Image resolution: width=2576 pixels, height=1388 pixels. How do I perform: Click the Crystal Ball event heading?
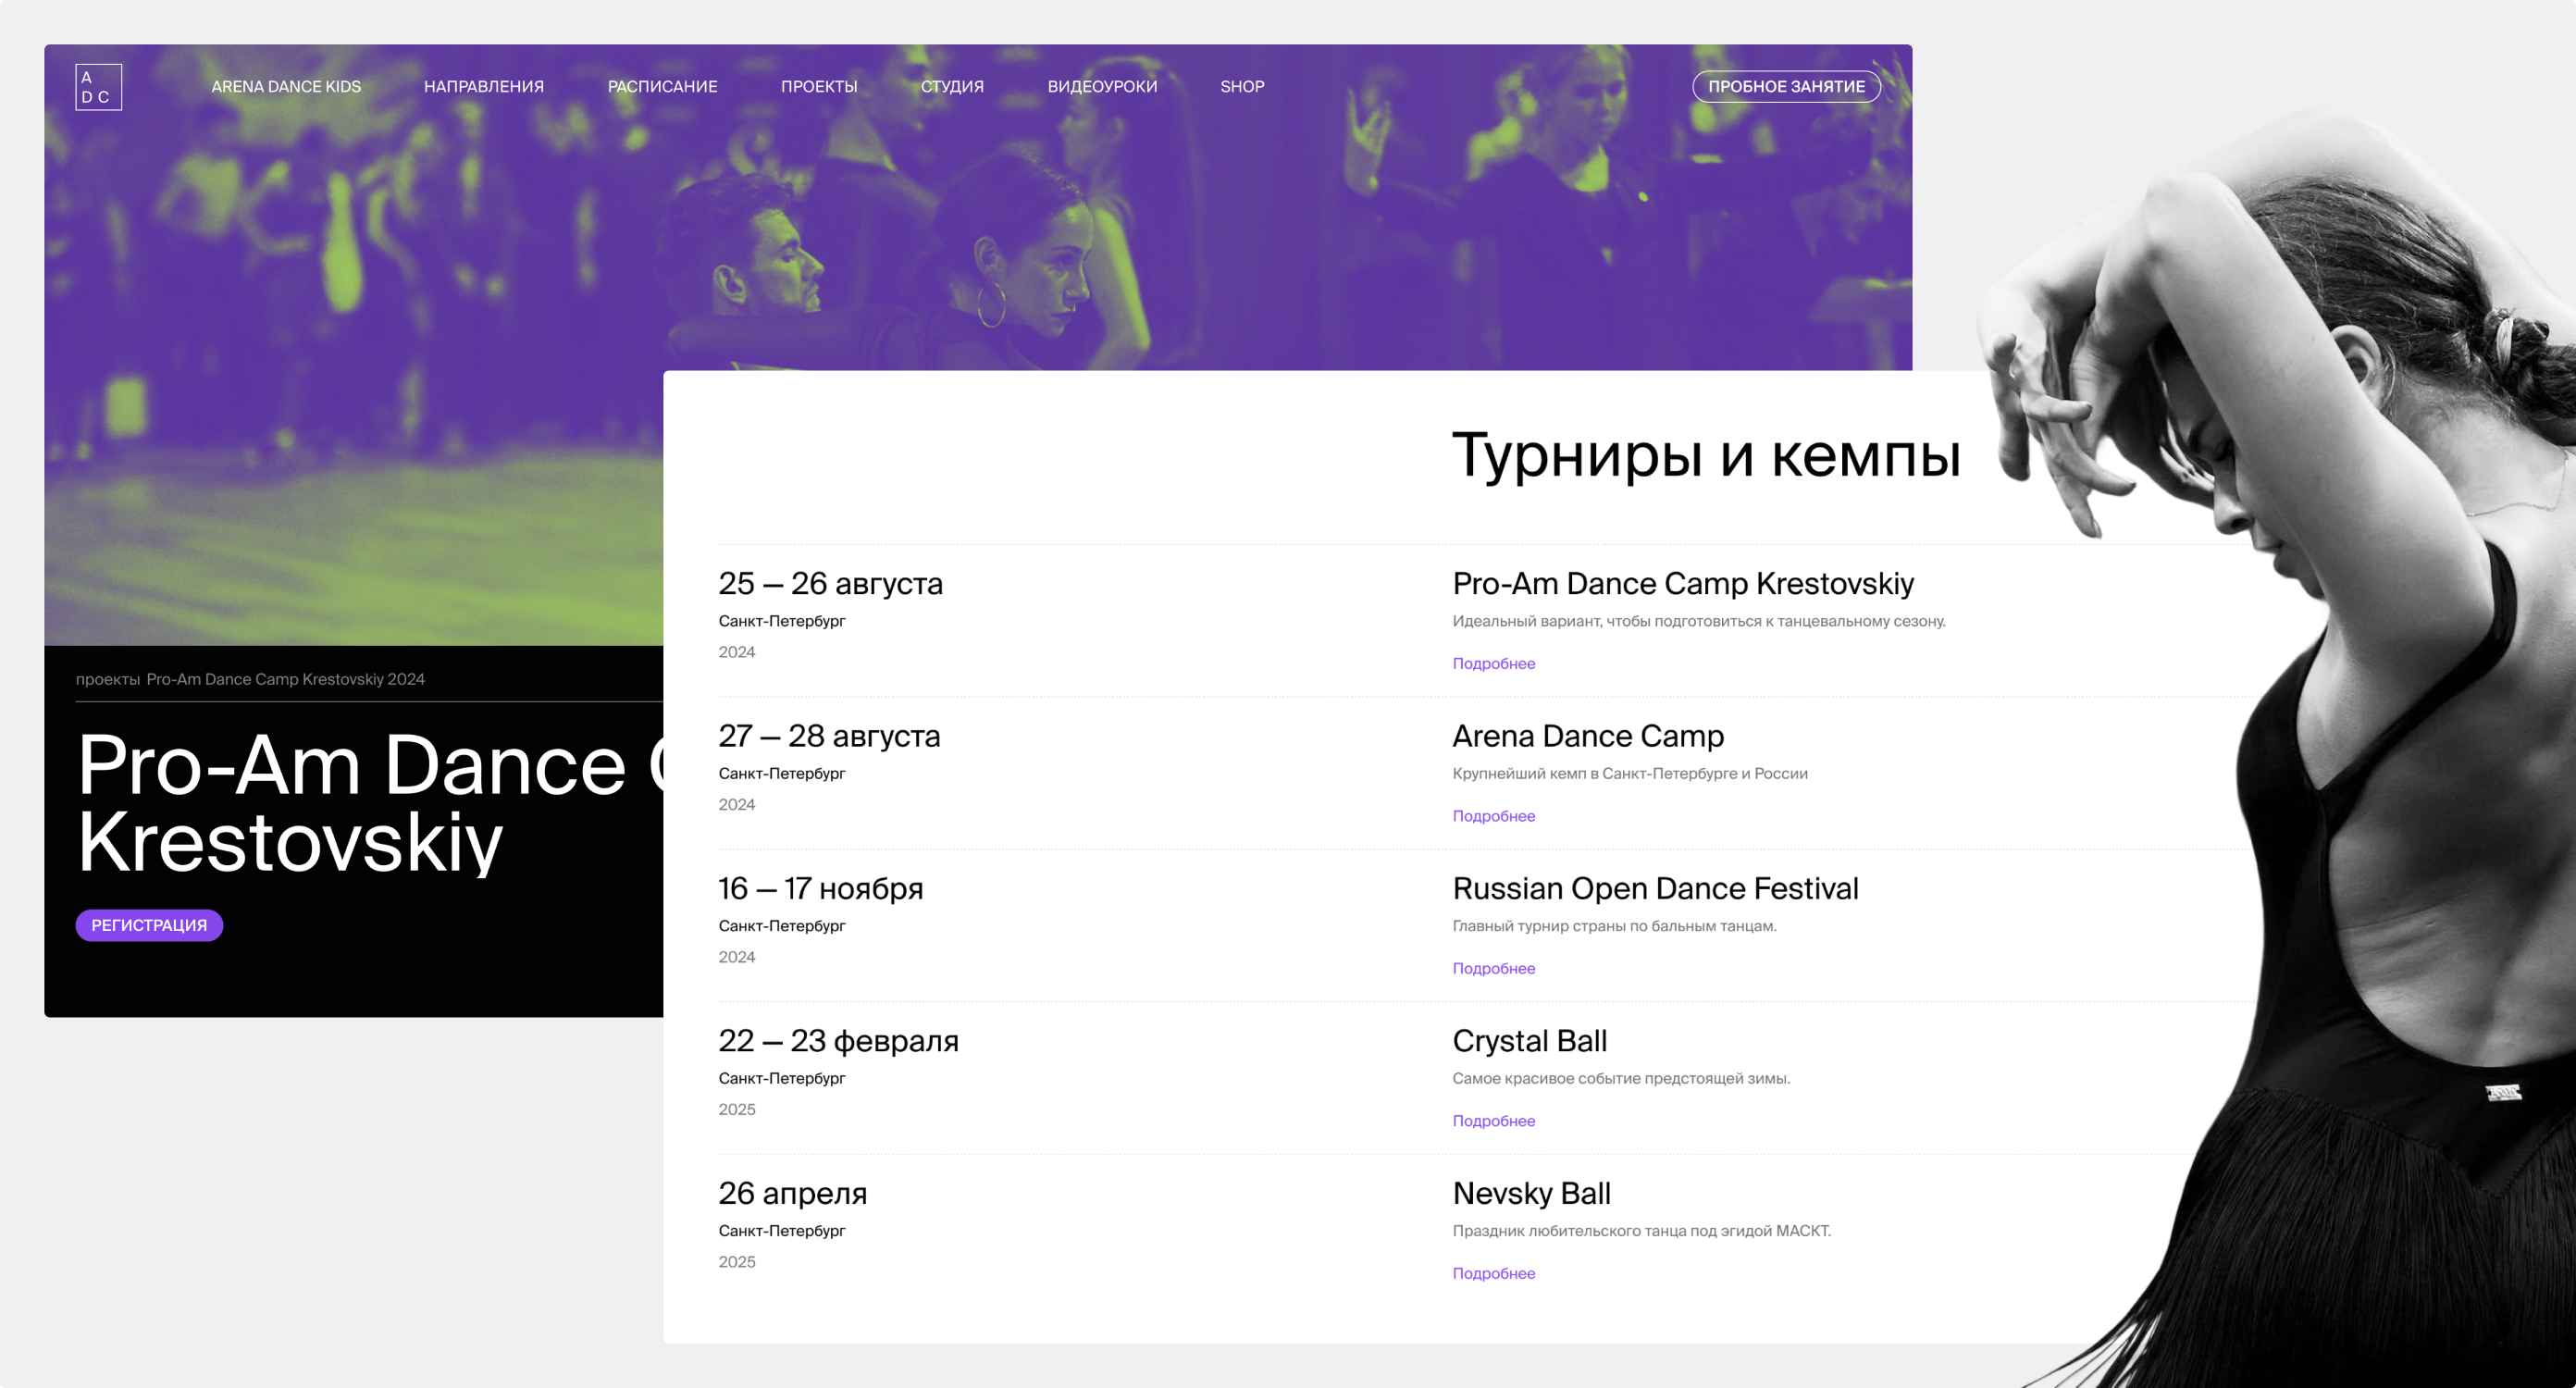coord(1529,1040)
